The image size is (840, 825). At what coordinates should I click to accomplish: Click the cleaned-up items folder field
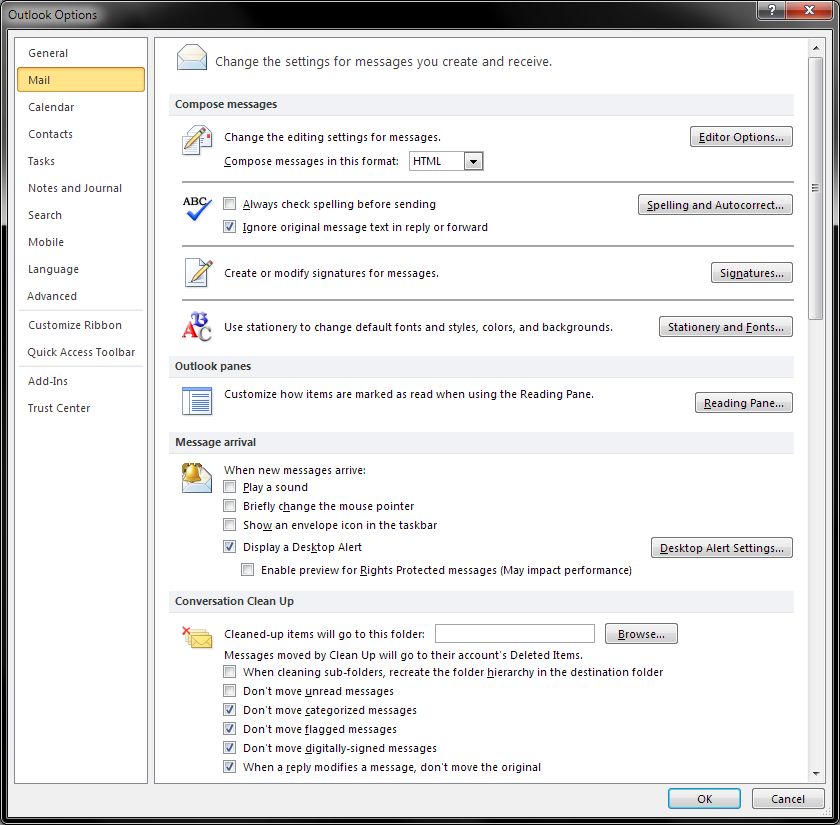coord(514,633)
